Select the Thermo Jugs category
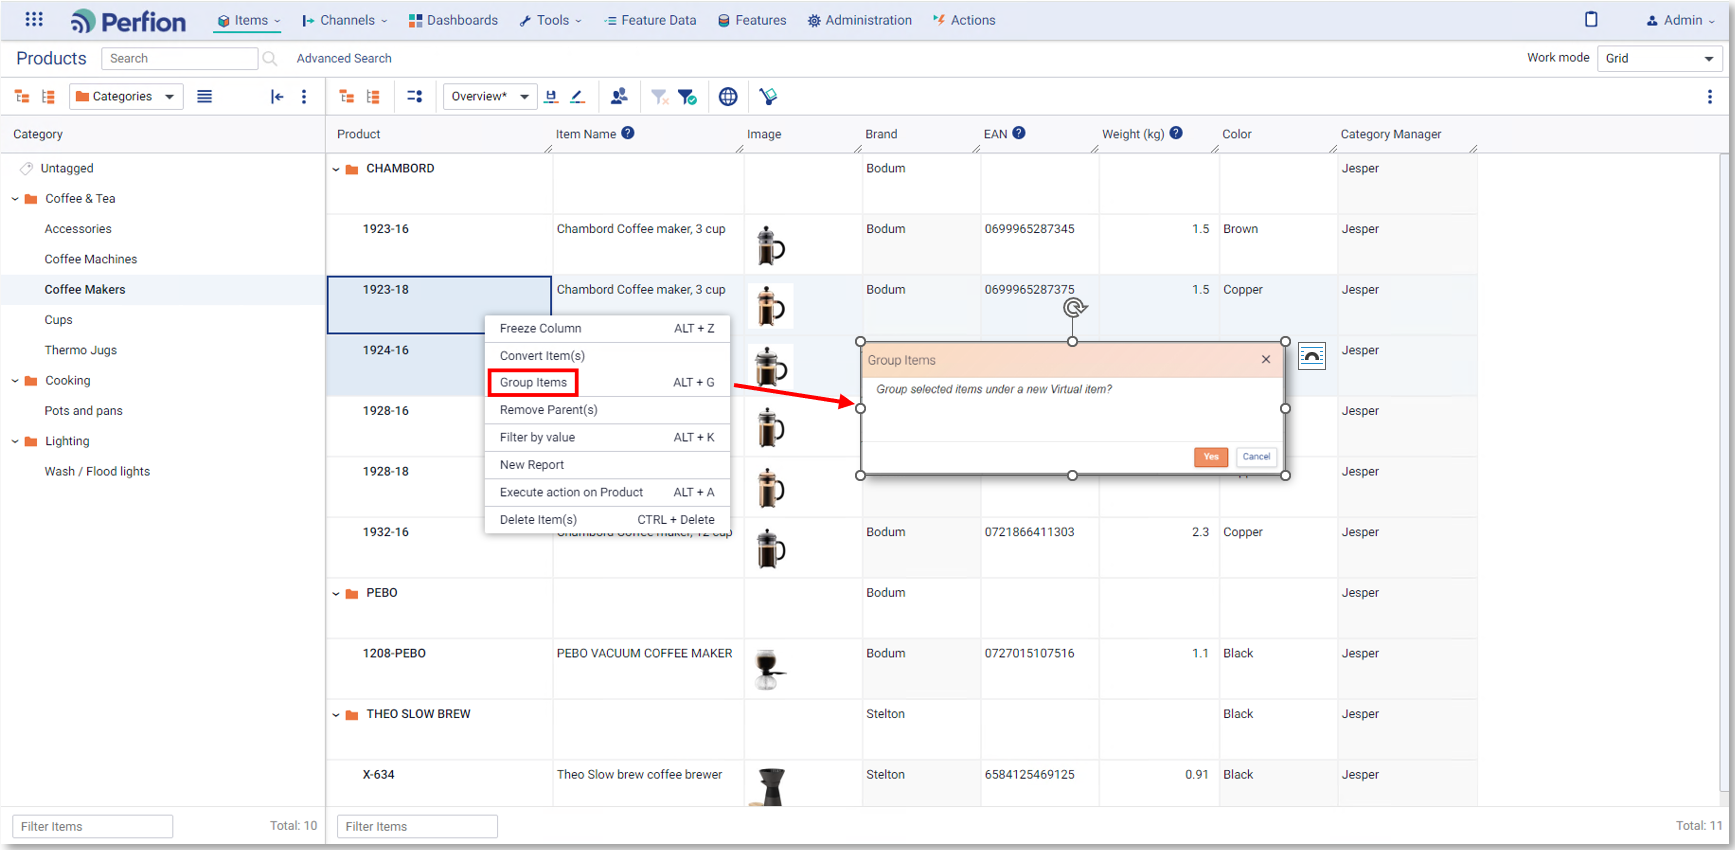 [81, 351]
